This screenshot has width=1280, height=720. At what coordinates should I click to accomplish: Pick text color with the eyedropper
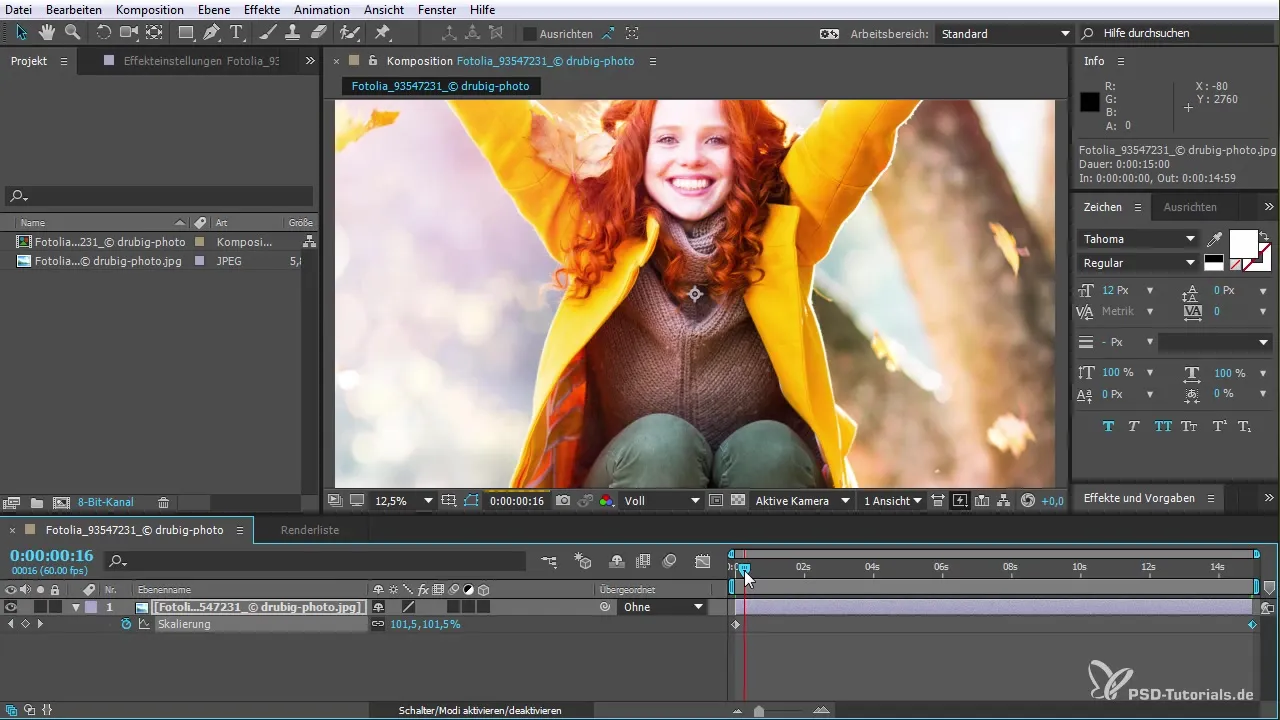pos(1214,240)
